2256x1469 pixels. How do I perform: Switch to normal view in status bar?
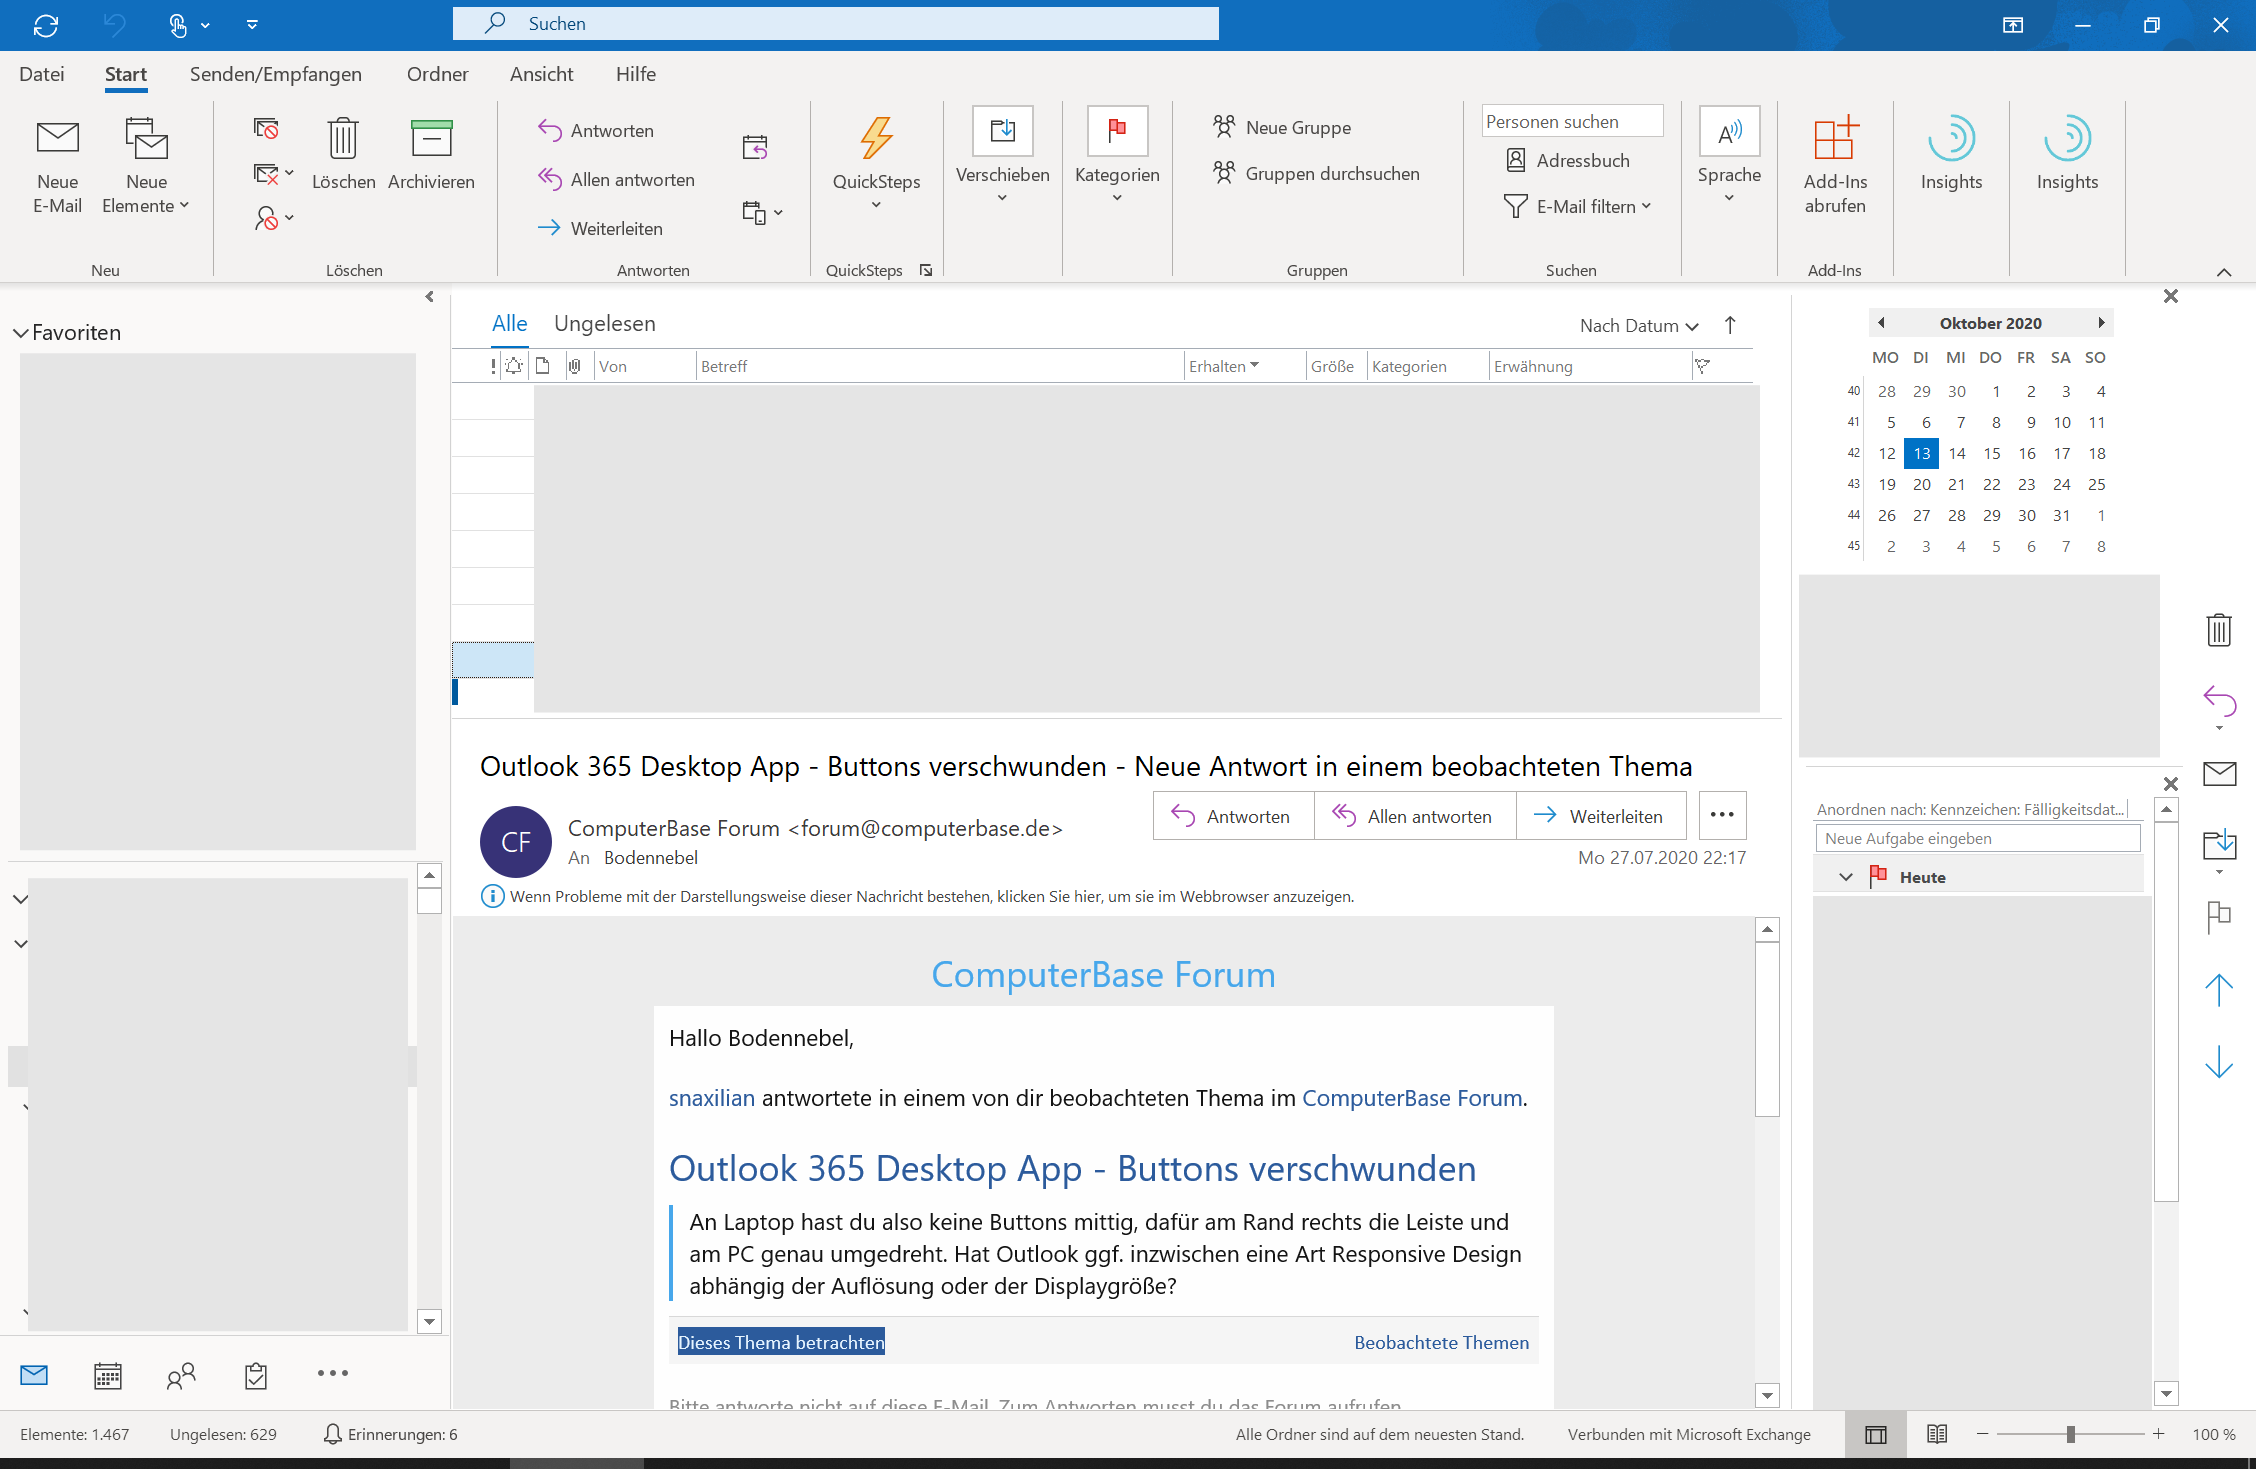pyautogui.click(x=1875, y=1435)
